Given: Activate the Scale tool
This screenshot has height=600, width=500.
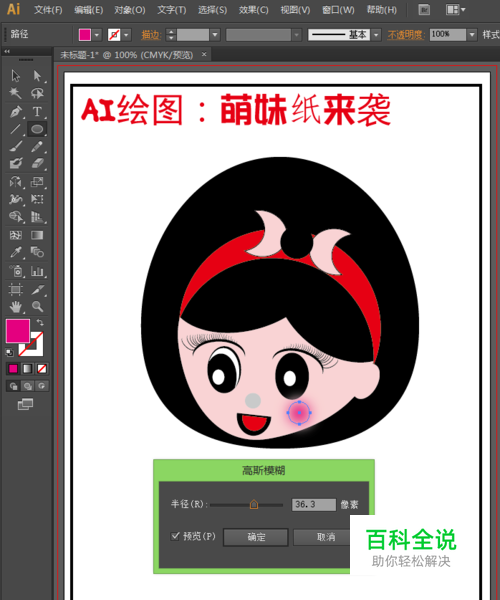Looking at the screenshot, I should [x=37, y=181].
